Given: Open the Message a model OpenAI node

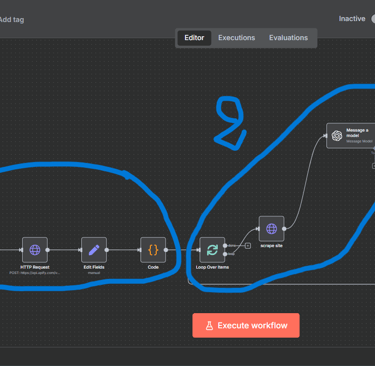Looking at the screenshot, I should (x=351, y=136).
